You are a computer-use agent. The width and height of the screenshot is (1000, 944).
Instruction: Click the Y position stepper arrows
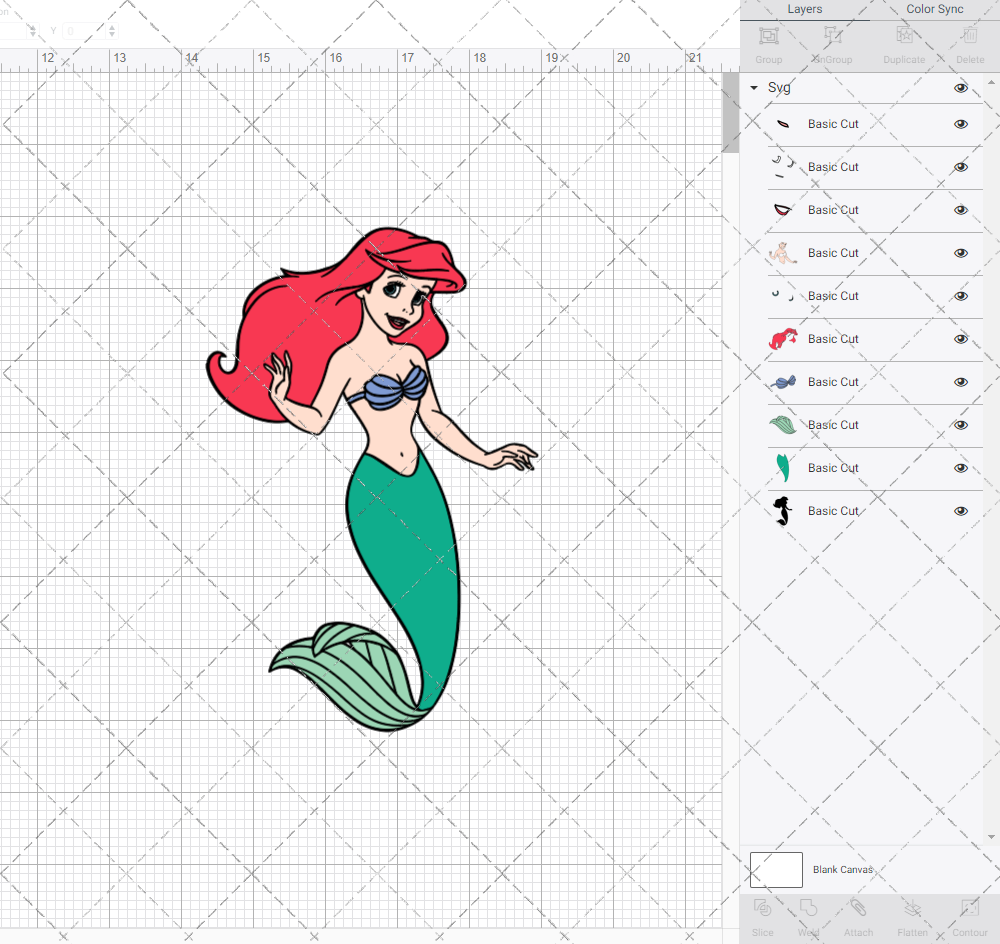pyautogui.click(x=112, y=31)
